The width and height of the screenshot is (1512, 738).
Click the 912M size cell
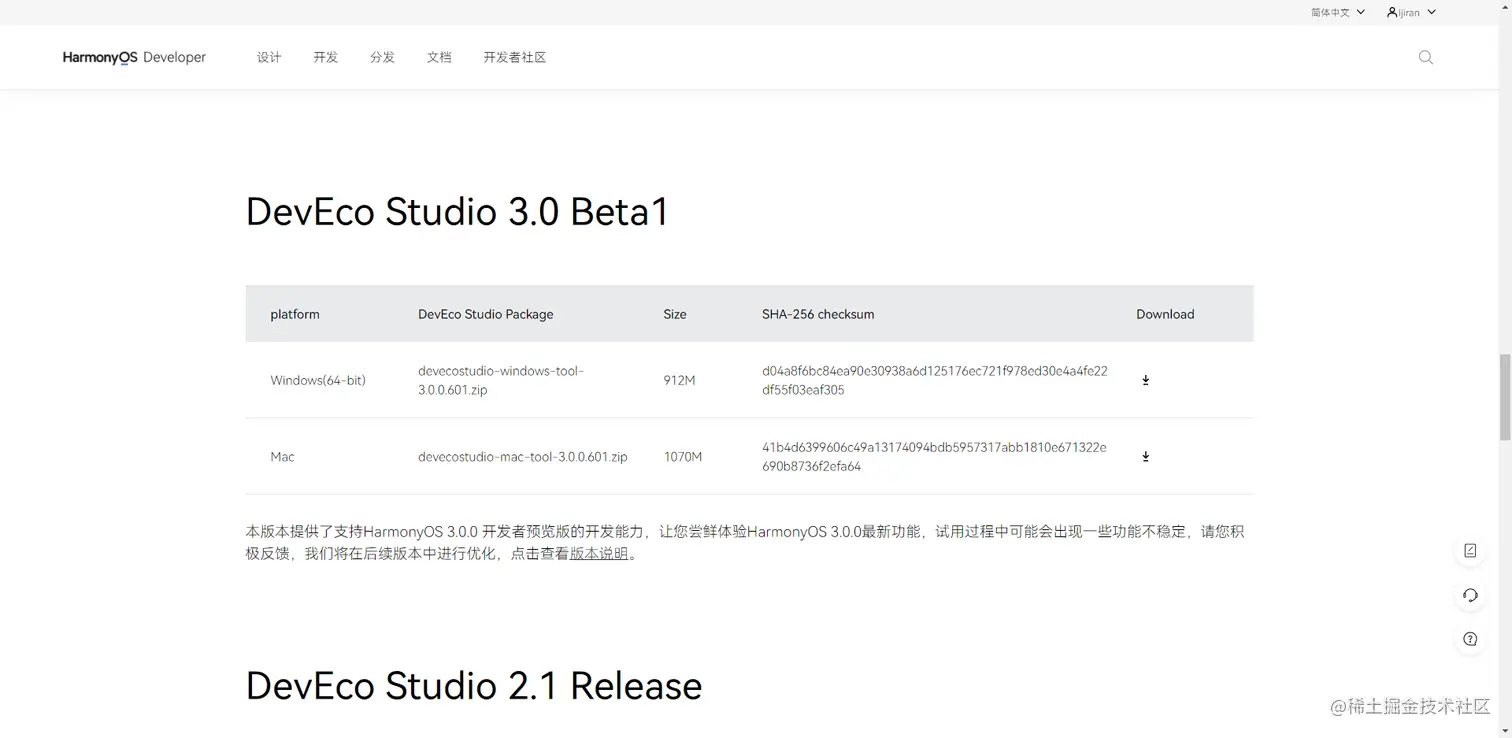click(x=679, y=380)
